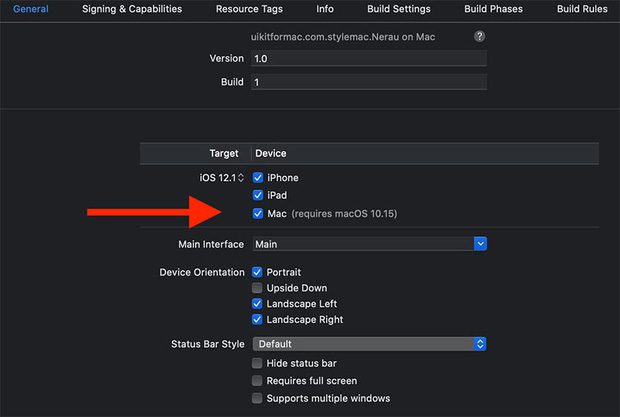Switch to the General tab
The width and height of the screenshot is (620, 417).
coord(31,9)
